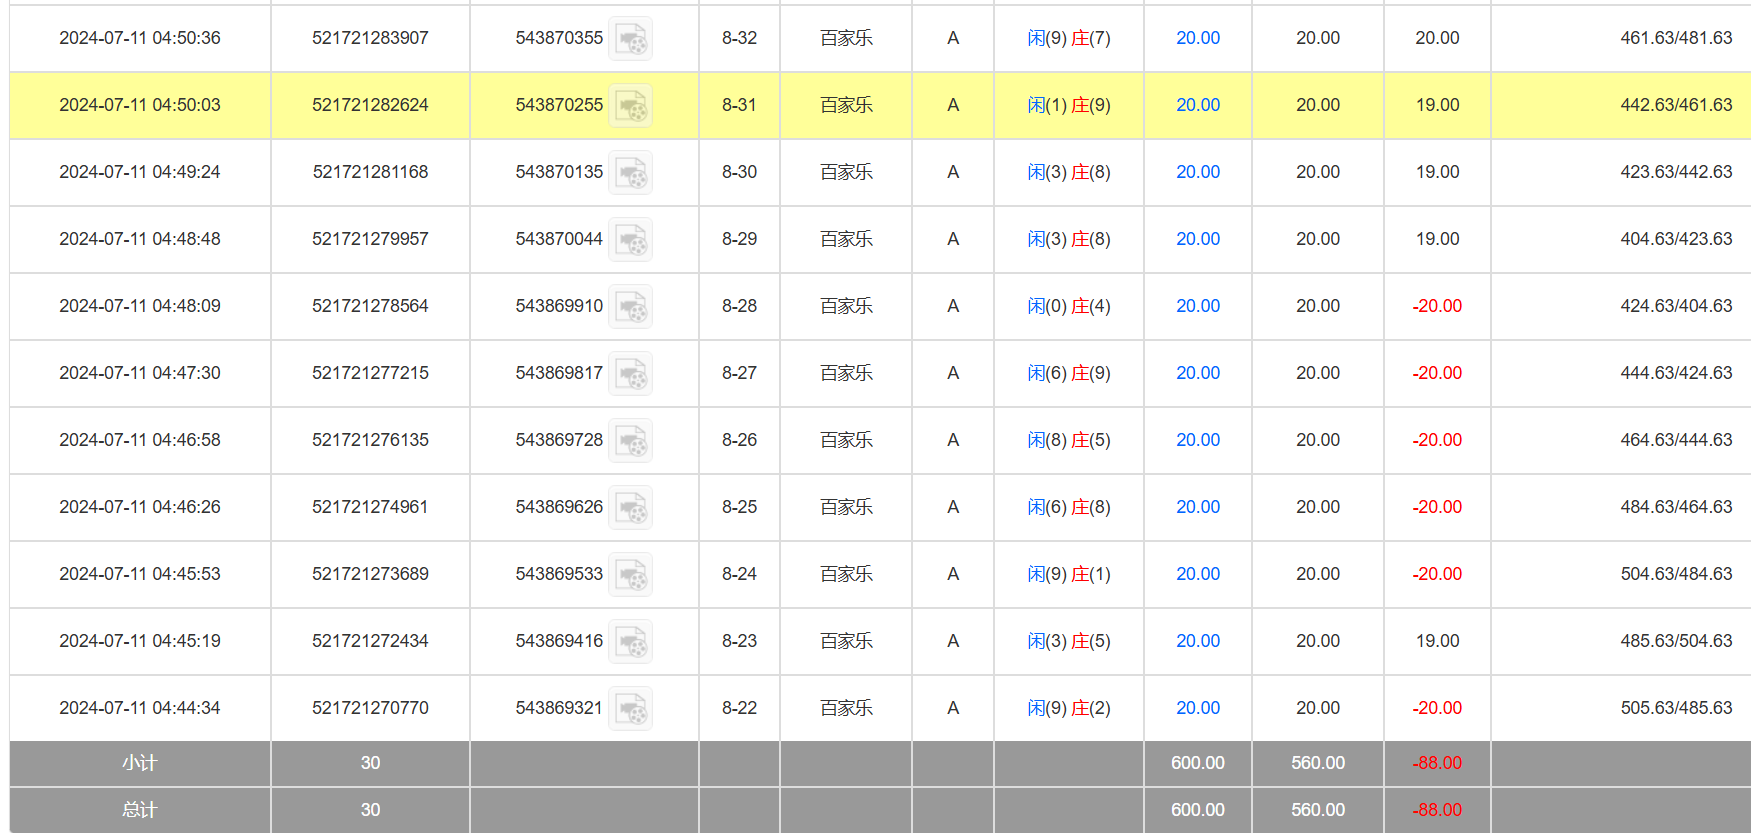
Task: Click blue 20.00 bet amount in 8-25 row
Action: click(1197, 507)
